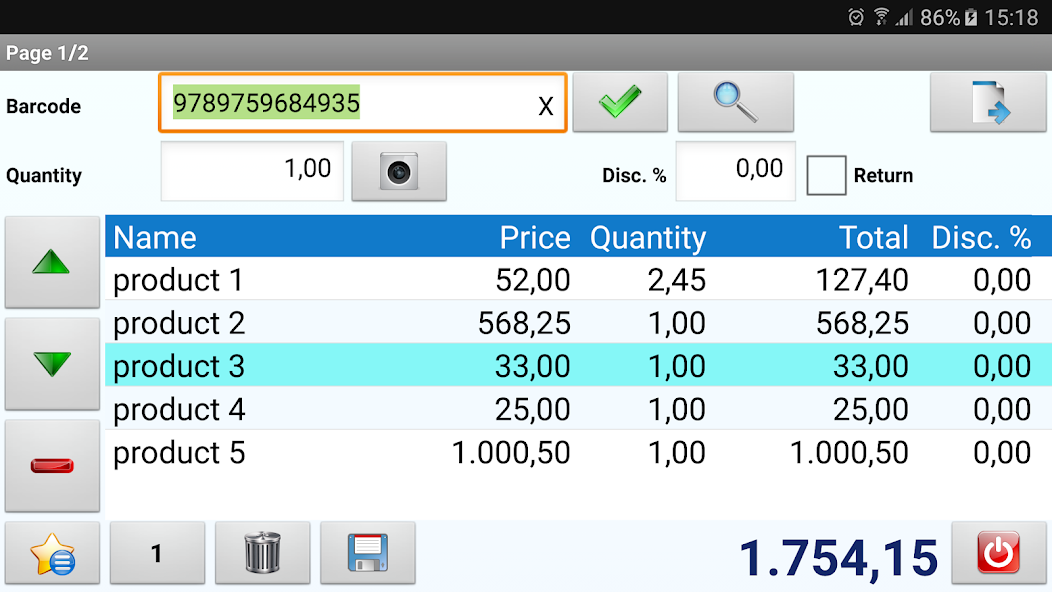Remove selected item with red button
The height and width of the screenshot is (592, 1052).
coord(52,465)
